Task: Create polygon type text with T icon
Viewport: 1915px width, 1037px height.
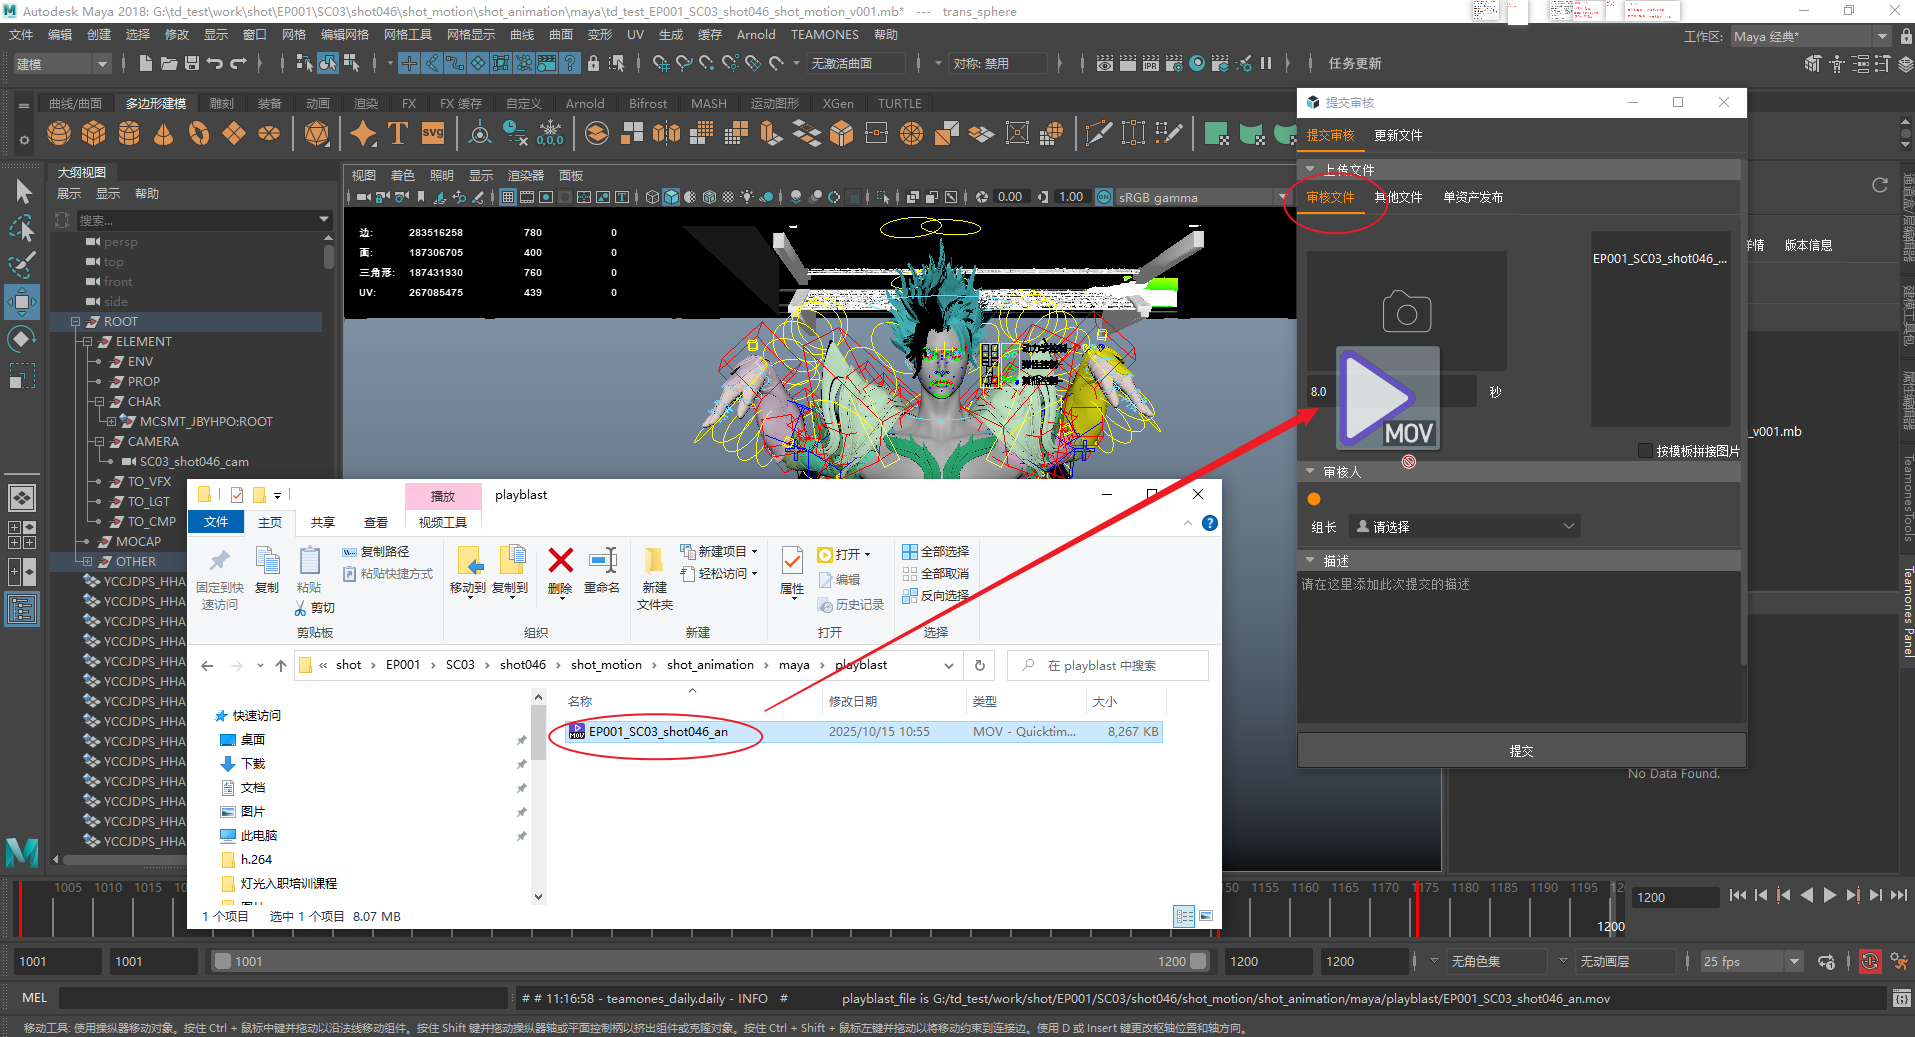Action: point(397,133)
